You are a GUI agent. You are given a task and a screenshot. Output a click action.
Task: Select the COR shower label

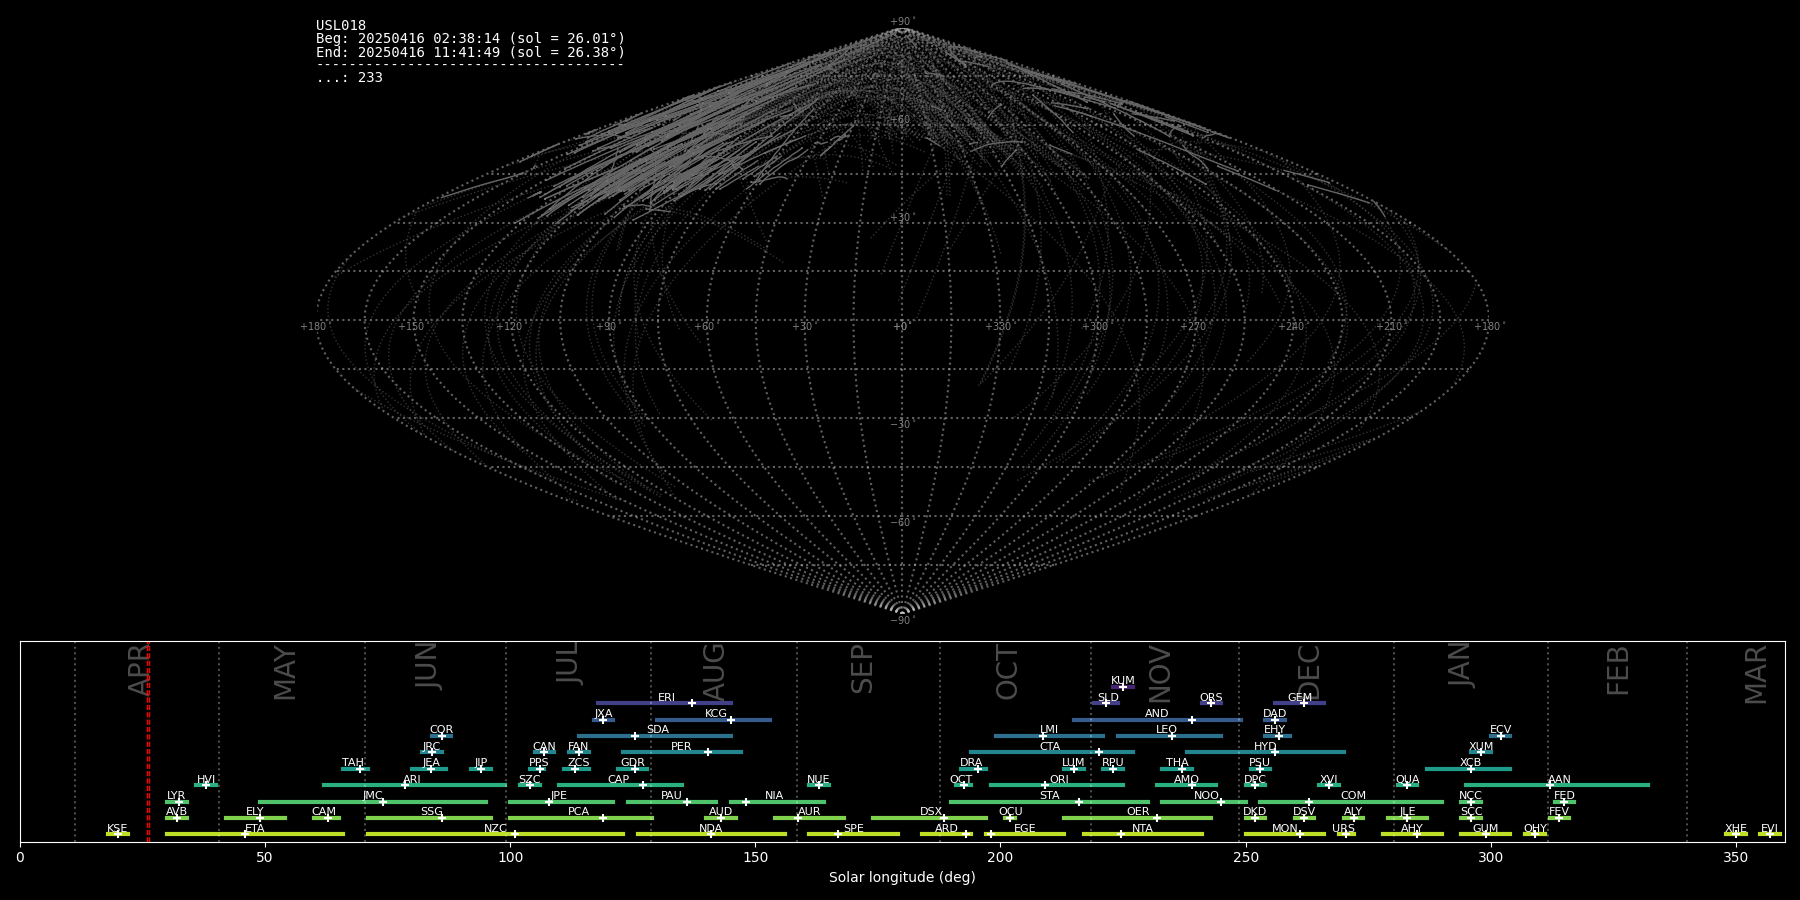click(441, 730)
